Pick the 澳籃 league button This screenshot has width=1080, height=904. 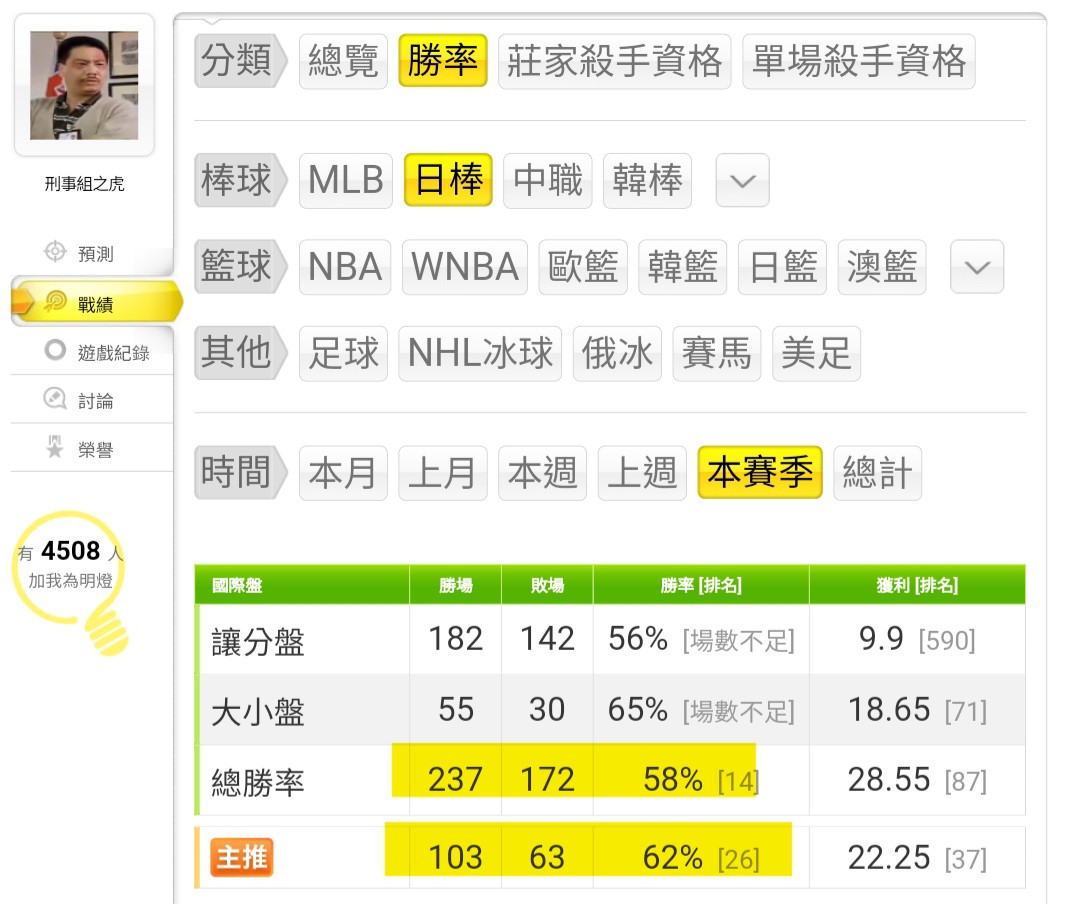coord(882,267)
